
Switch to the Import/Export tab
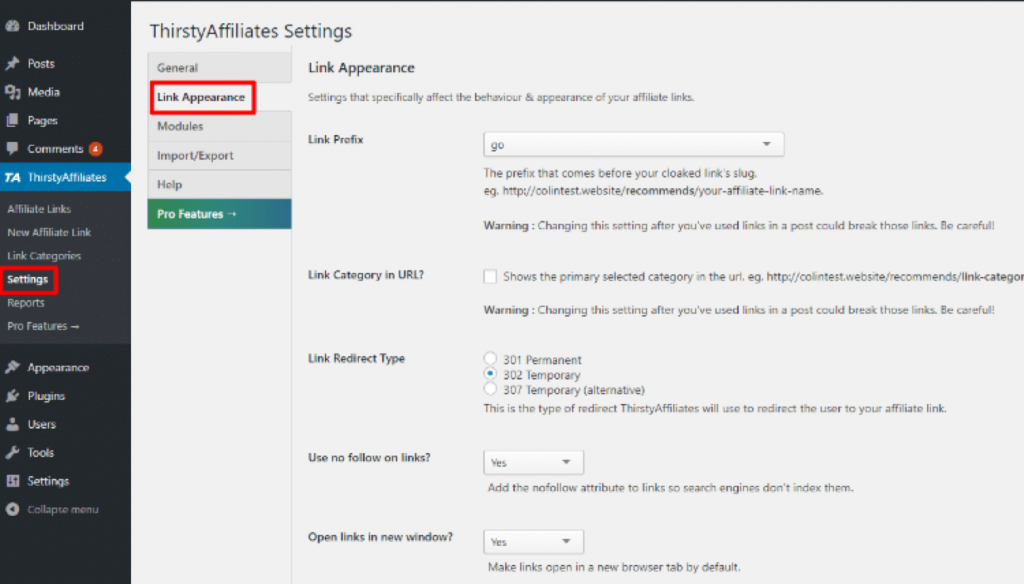click(x=219, y=155)
